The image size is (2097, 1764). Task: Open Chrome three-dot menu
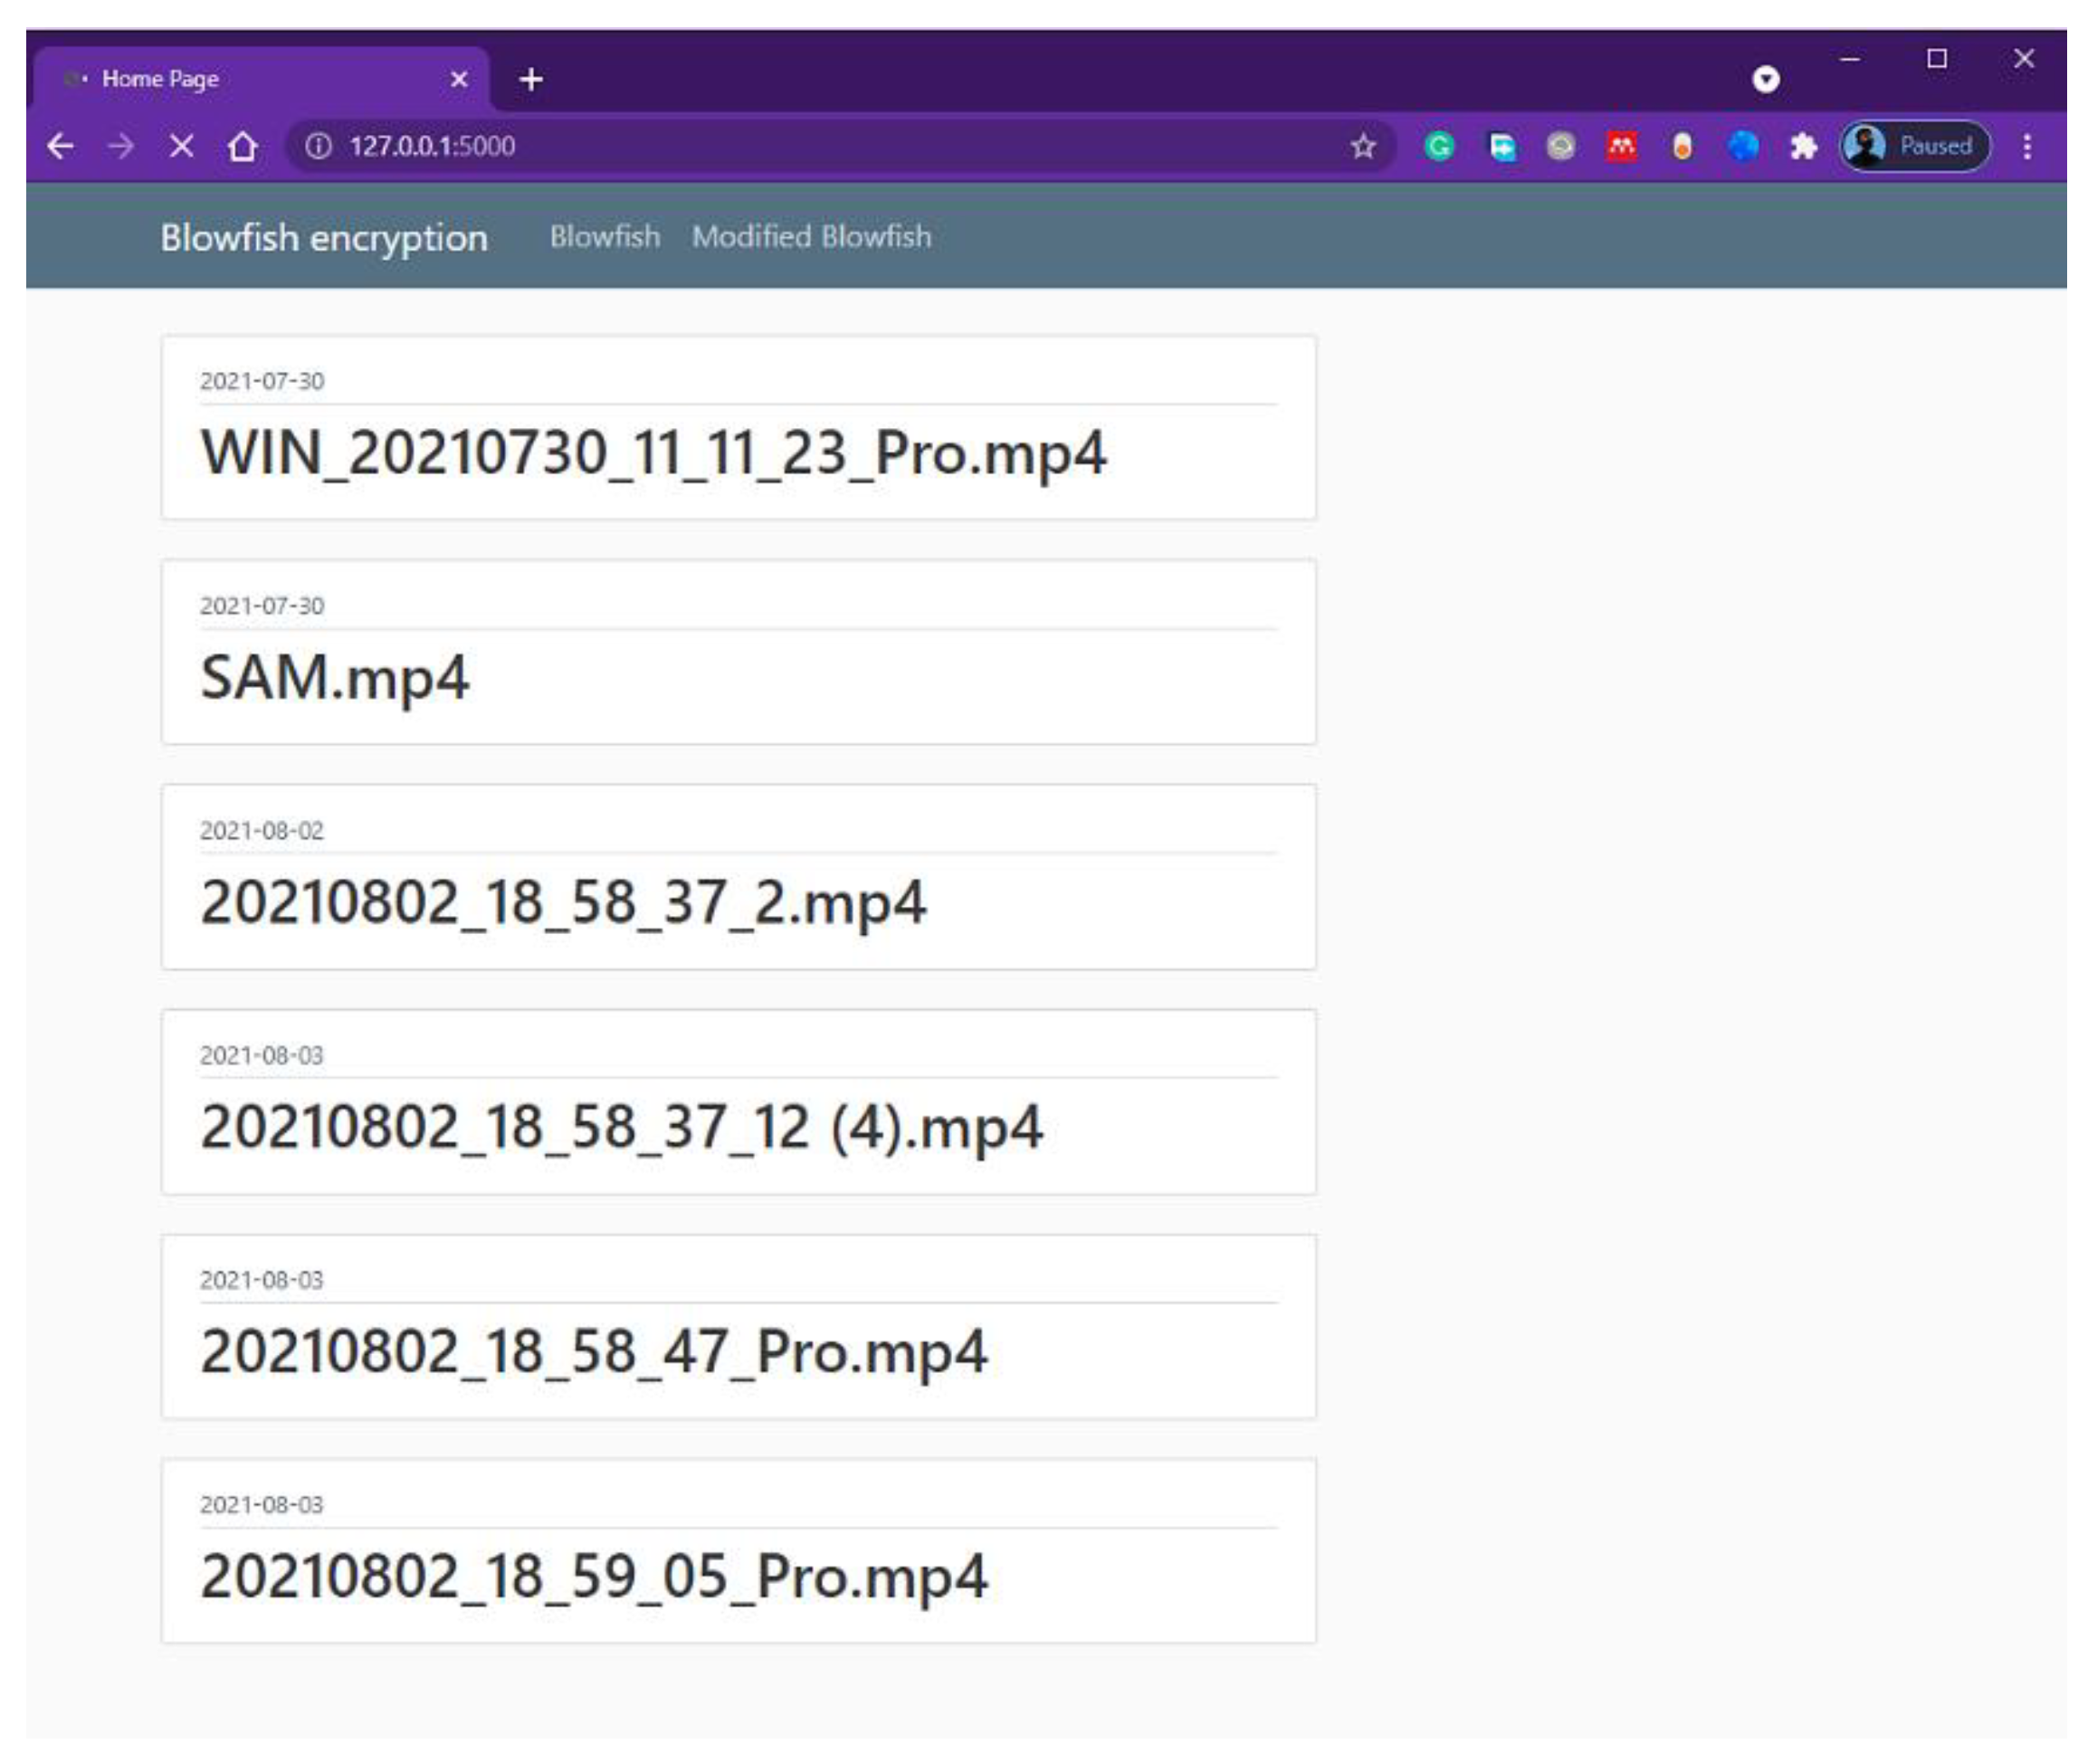pos(2026,147)
